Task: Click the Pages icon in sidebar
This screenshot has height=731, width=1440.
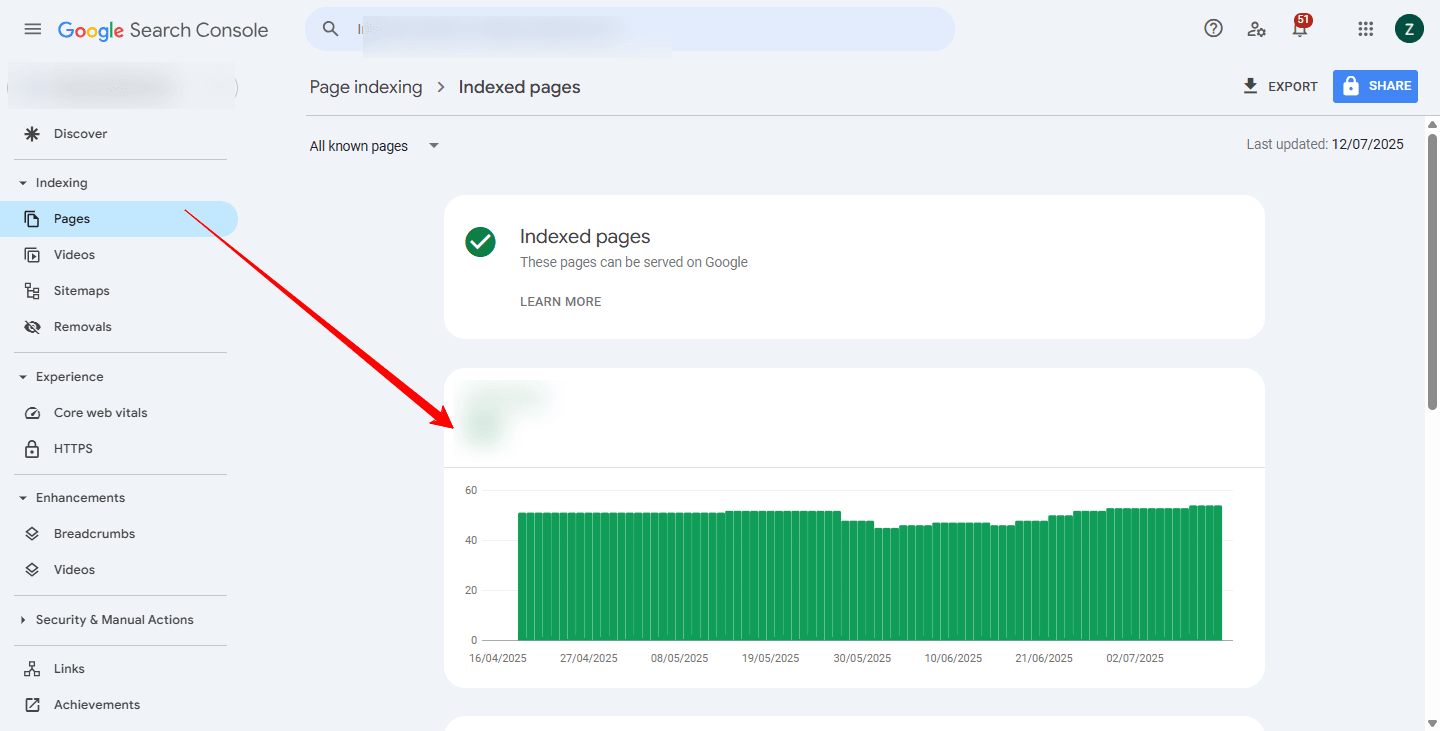Action: click(x=32, y=219)
